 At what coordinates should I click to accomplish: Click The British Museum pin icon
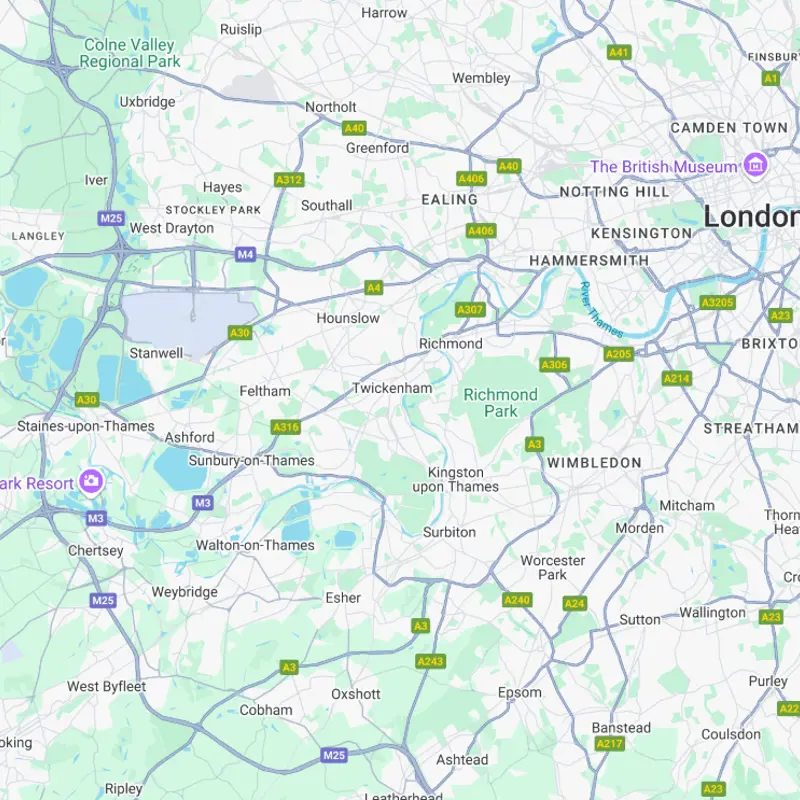click(756, 165)
